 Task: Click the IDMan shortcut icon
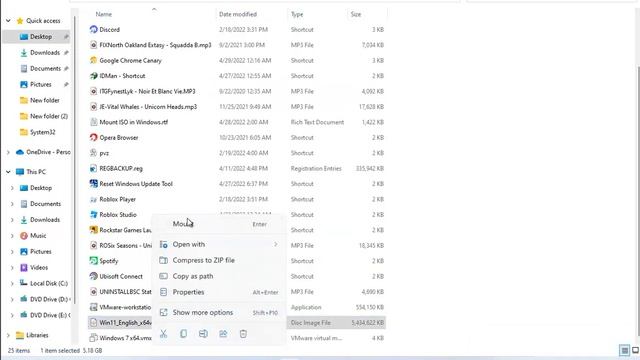[x=93, y=76]
